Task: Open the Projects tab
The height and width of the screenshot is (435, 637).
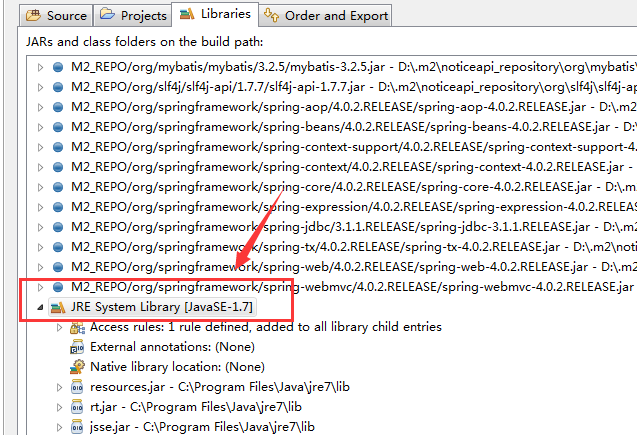Action: 133,15
